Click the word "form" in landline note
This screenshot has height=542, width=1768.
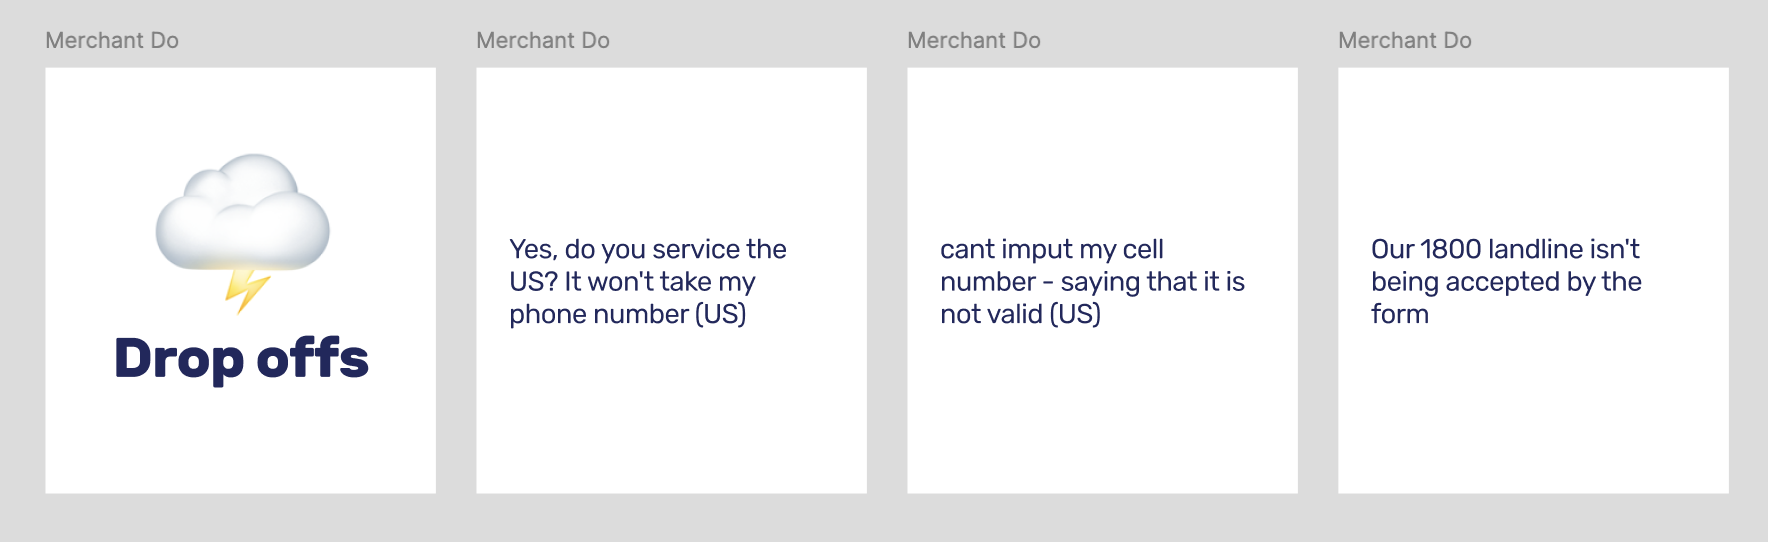(x=1399, y=315)
